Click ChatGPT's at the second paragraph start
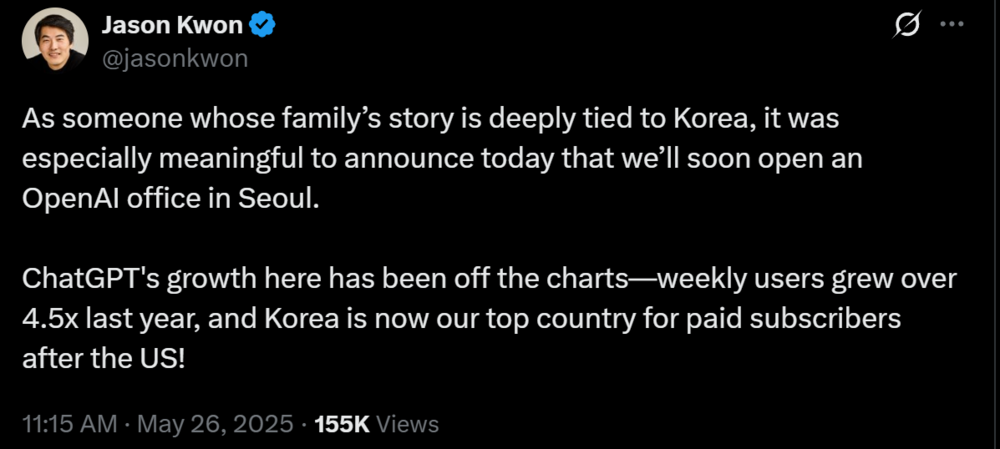The image size is (1000, 449). 93,278
